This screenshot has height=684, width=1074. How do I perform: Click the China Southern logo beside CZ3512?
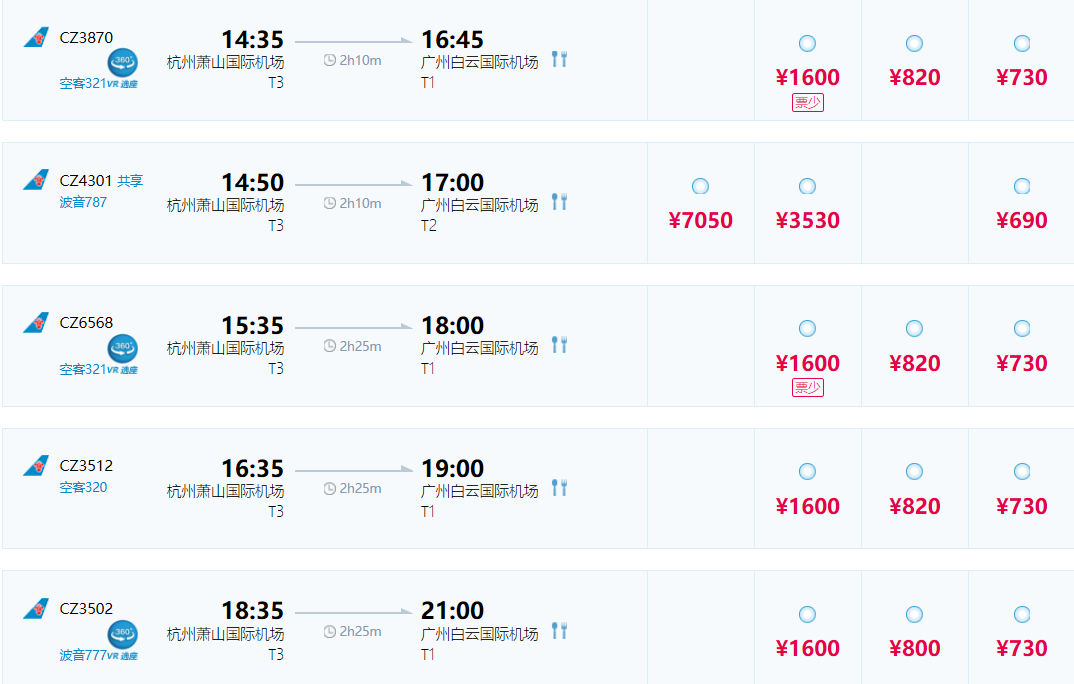tap(36, 466)
